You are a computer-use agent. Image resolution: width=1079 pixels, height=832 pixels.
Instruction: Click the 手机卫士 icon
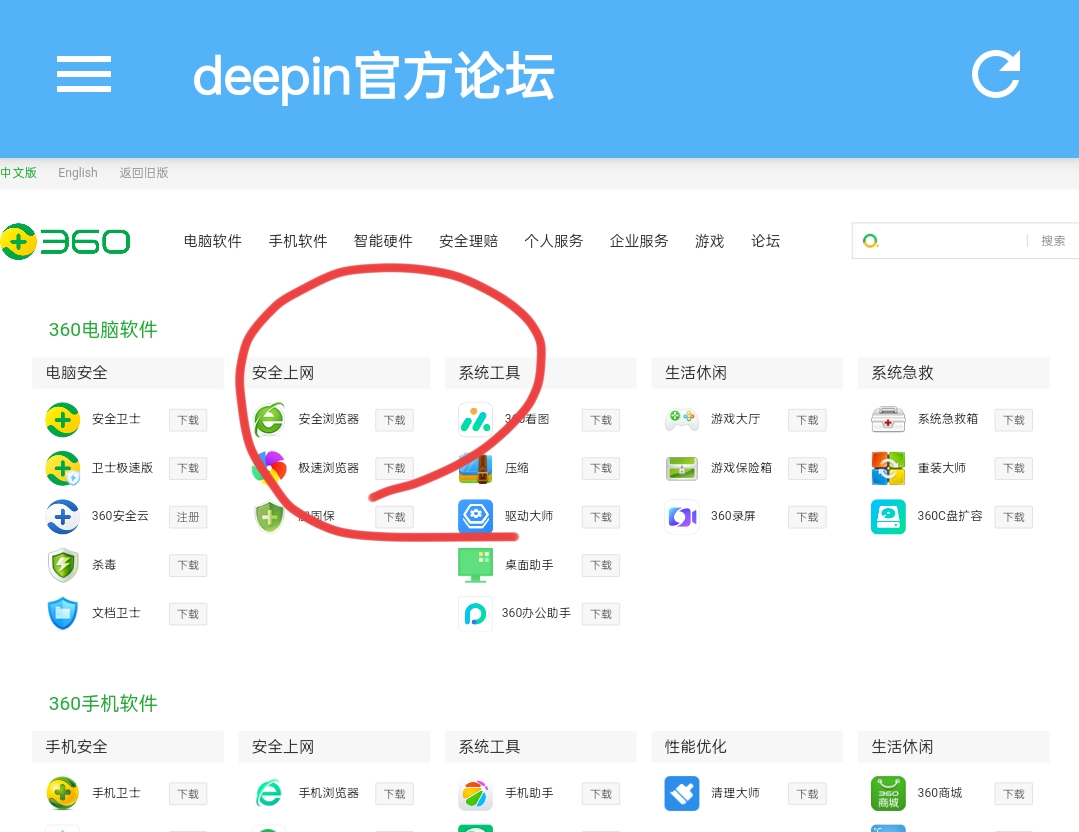63,793
